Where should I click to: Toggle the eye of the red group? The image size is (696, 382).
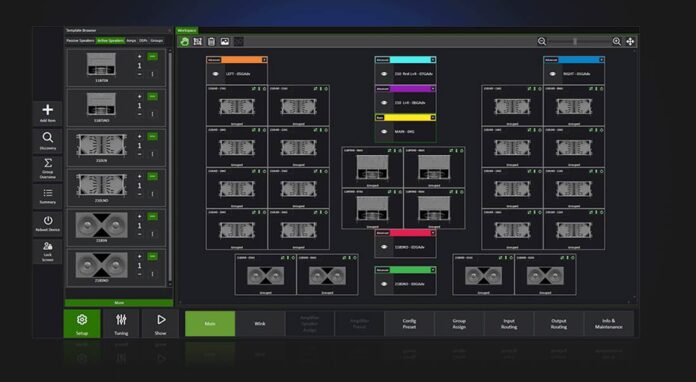coord(384,247)
